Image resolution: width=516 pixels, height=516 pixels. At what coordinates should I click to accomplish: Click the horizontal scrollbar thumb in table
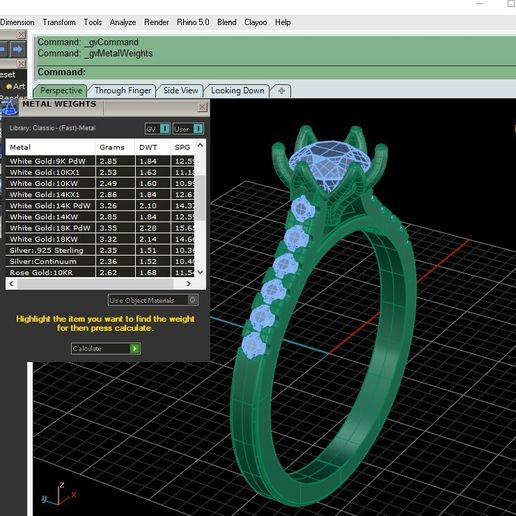pyautogui.click(x=95, y=284)
